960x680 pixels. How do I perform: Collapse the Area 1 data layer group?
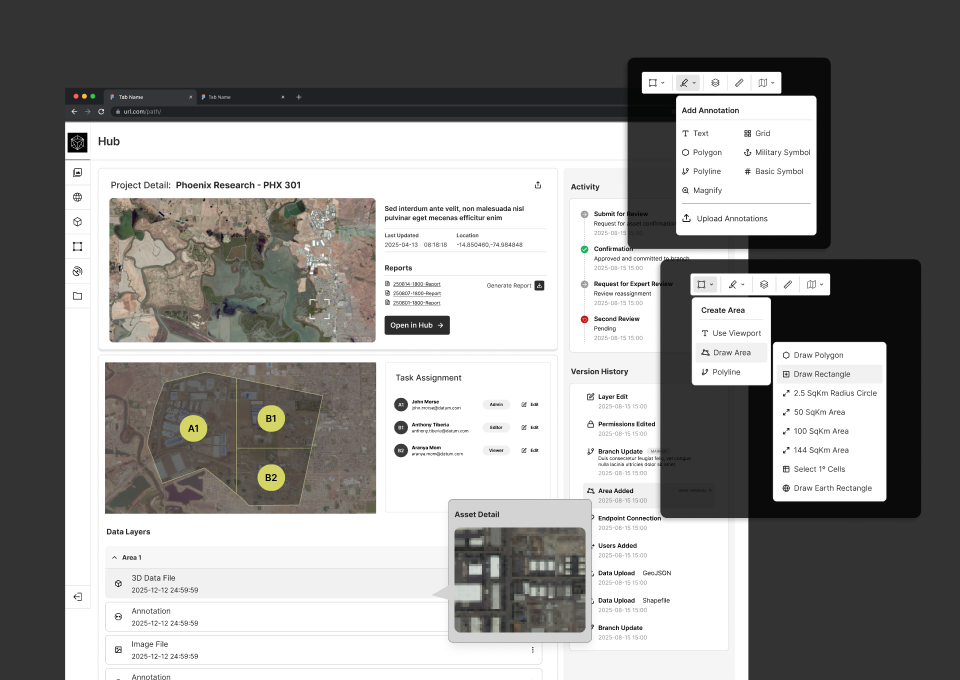(114, 558)
